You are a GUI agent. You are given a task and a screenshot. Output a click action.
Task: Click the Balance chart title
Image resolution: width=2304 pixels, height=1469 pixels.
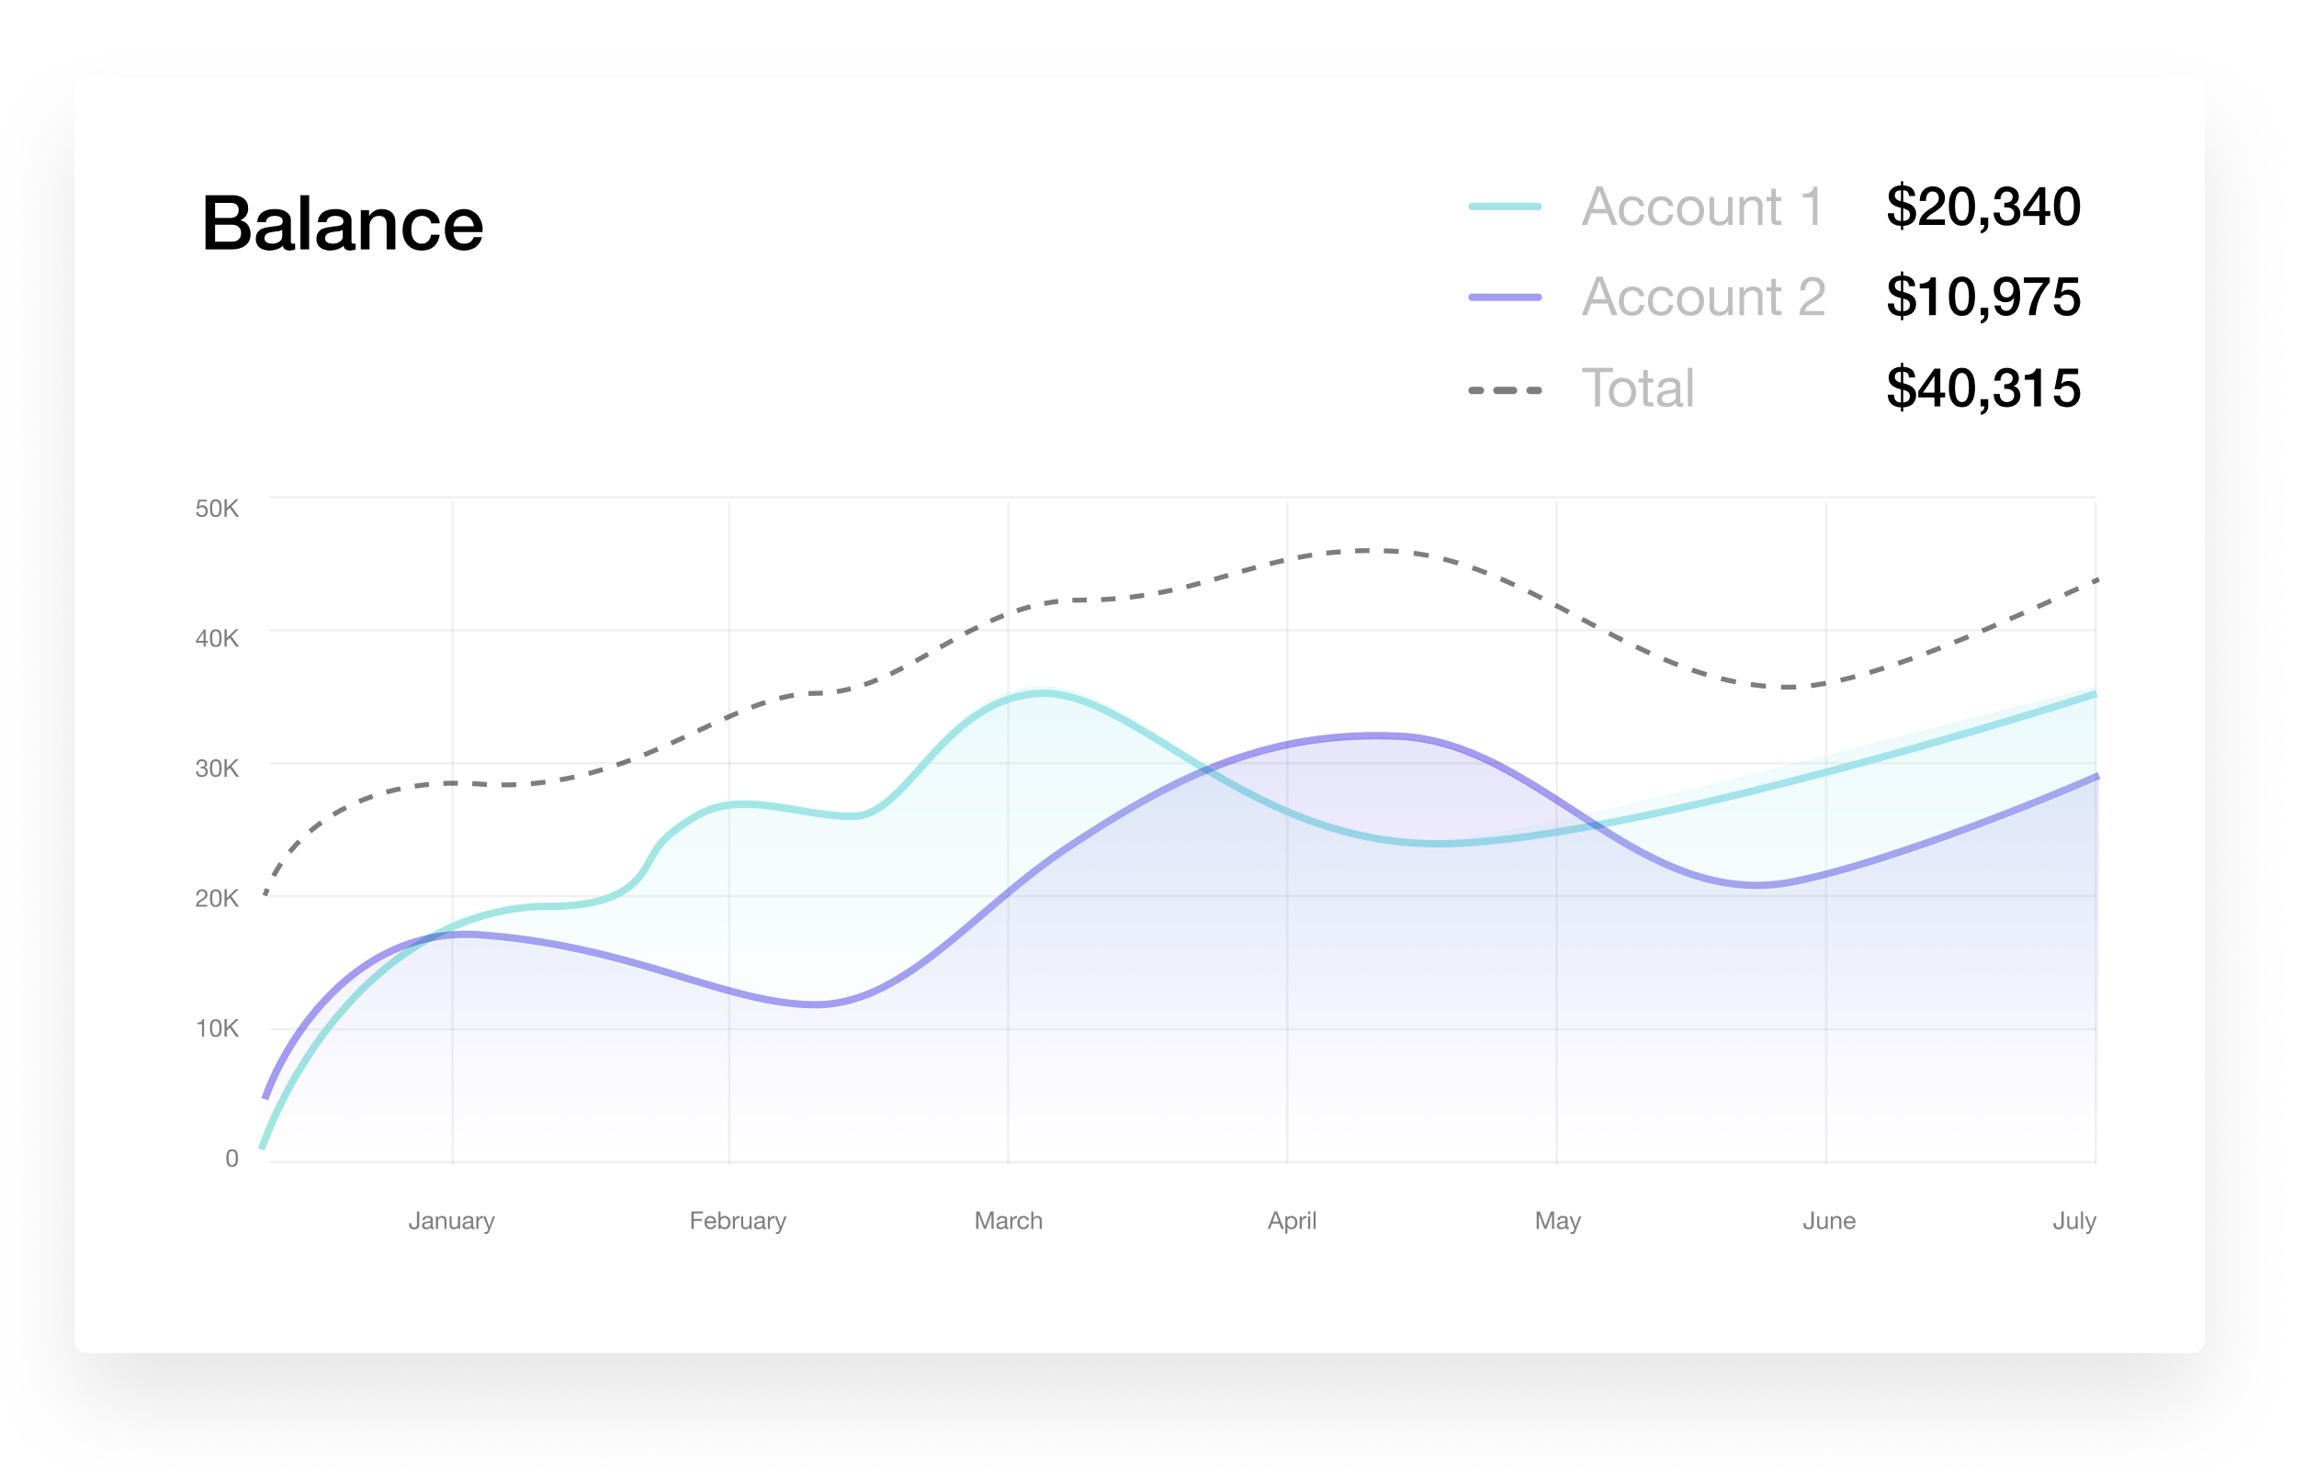(x=342, y=223)
